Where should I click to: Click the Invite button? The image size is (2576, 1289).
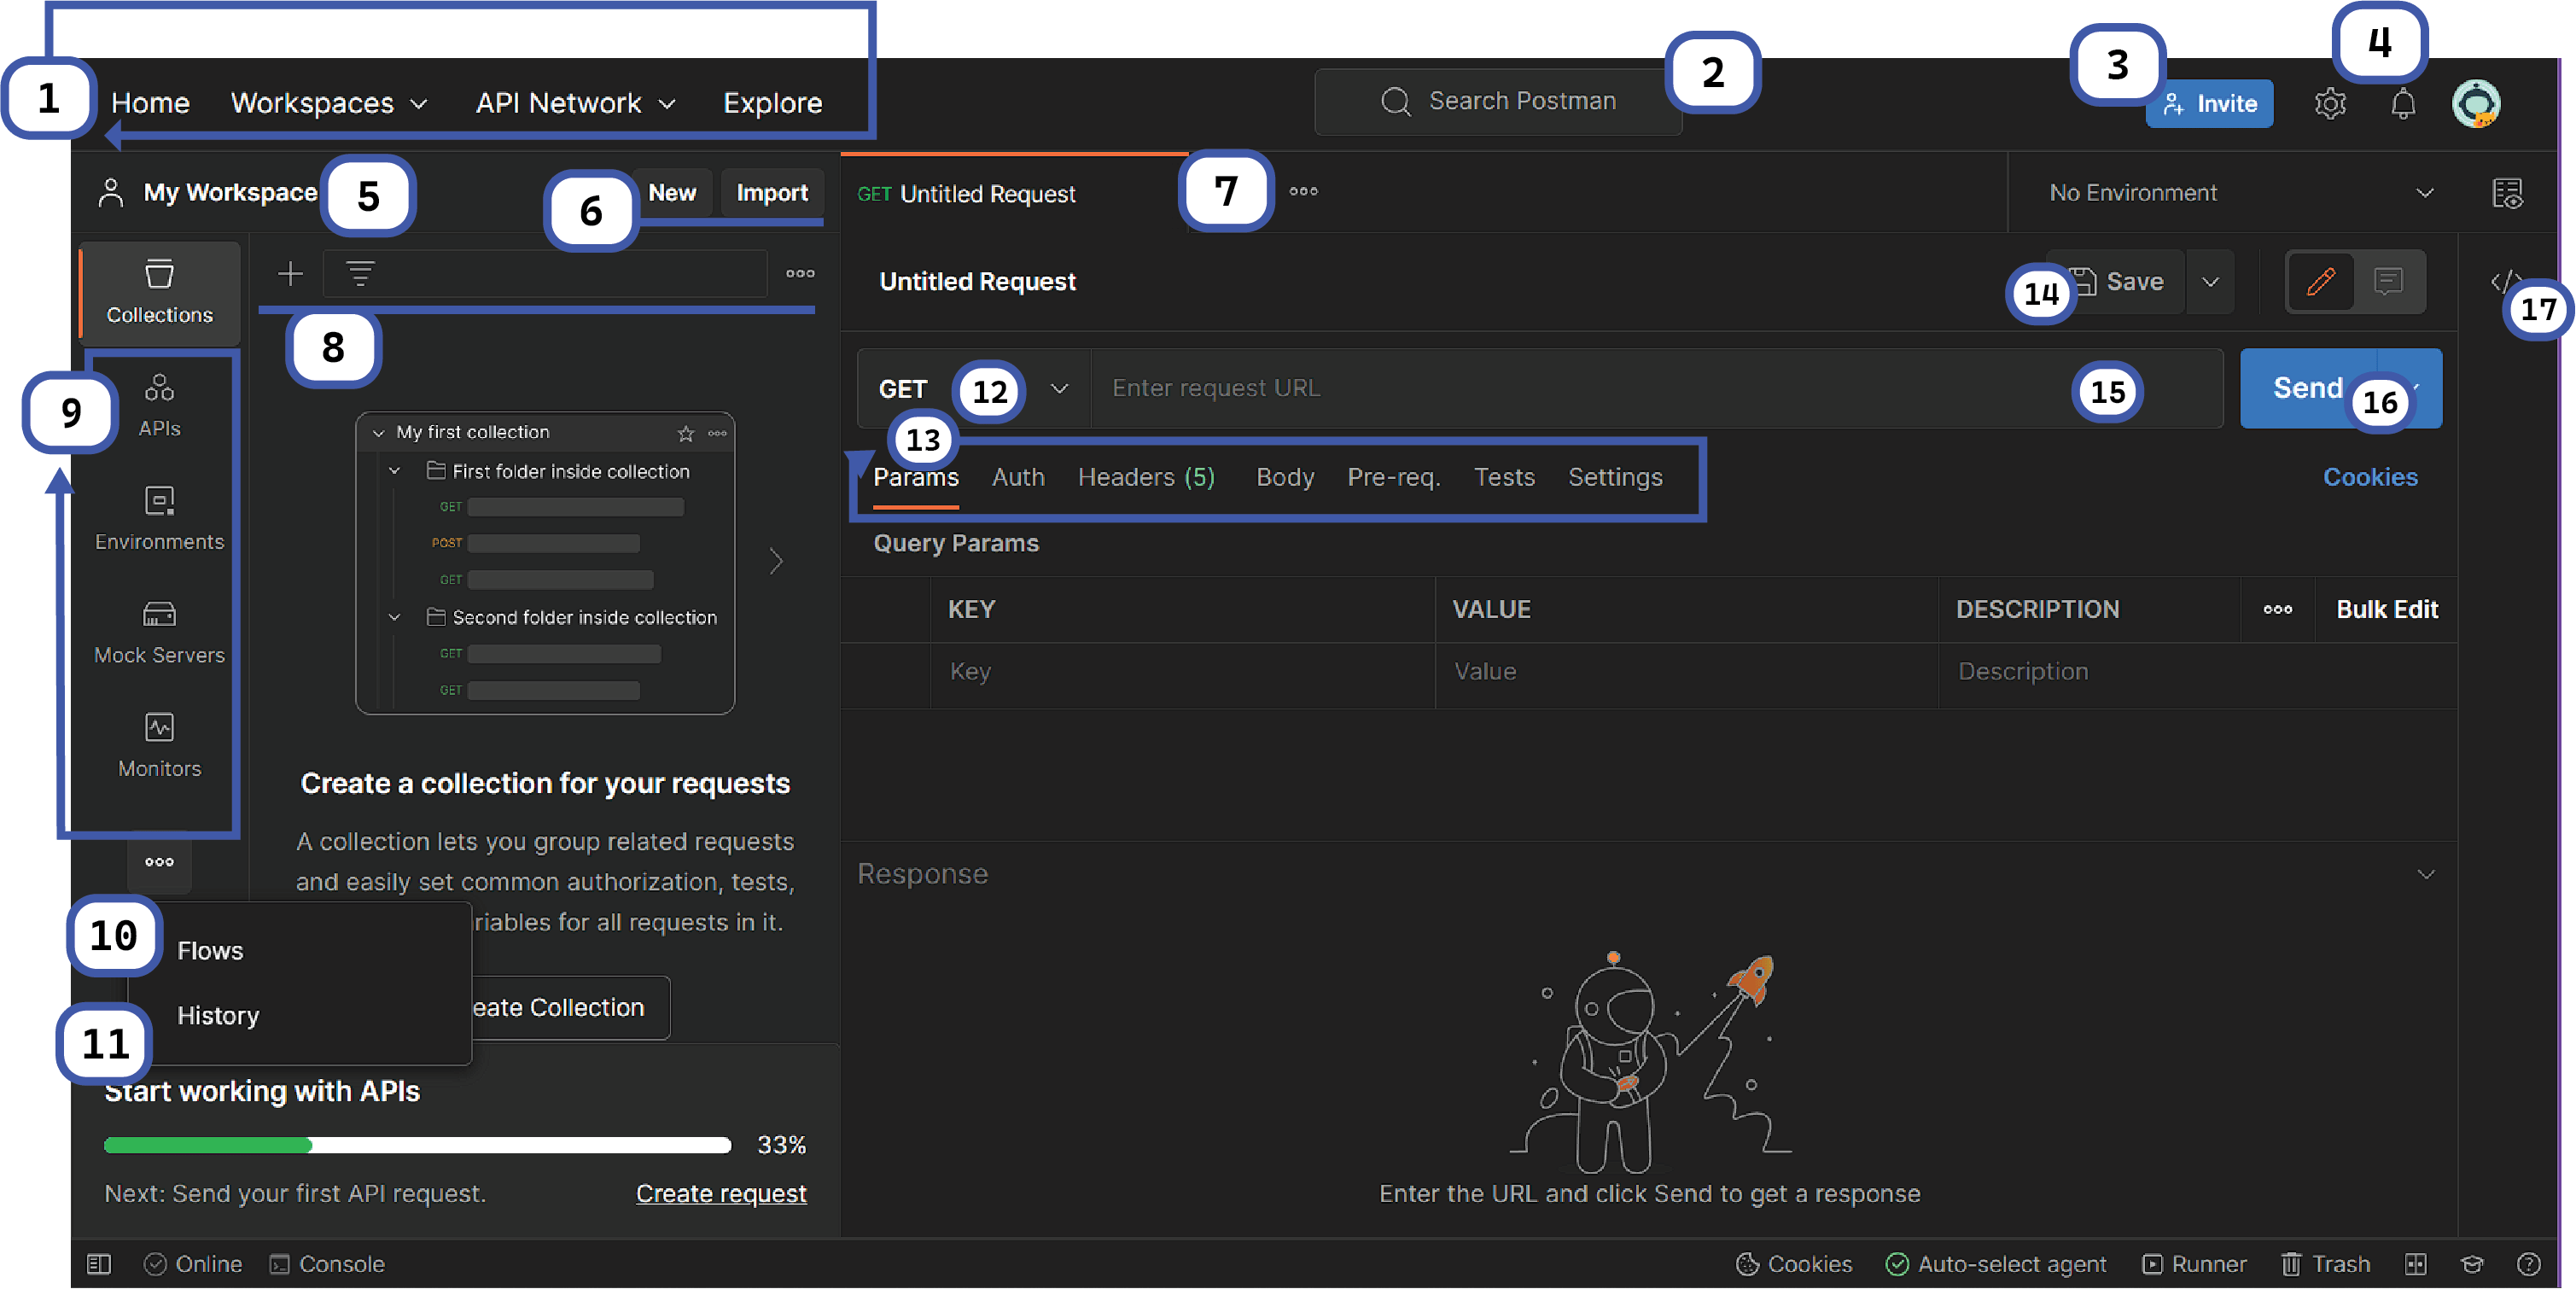[x=2209, y=103]
